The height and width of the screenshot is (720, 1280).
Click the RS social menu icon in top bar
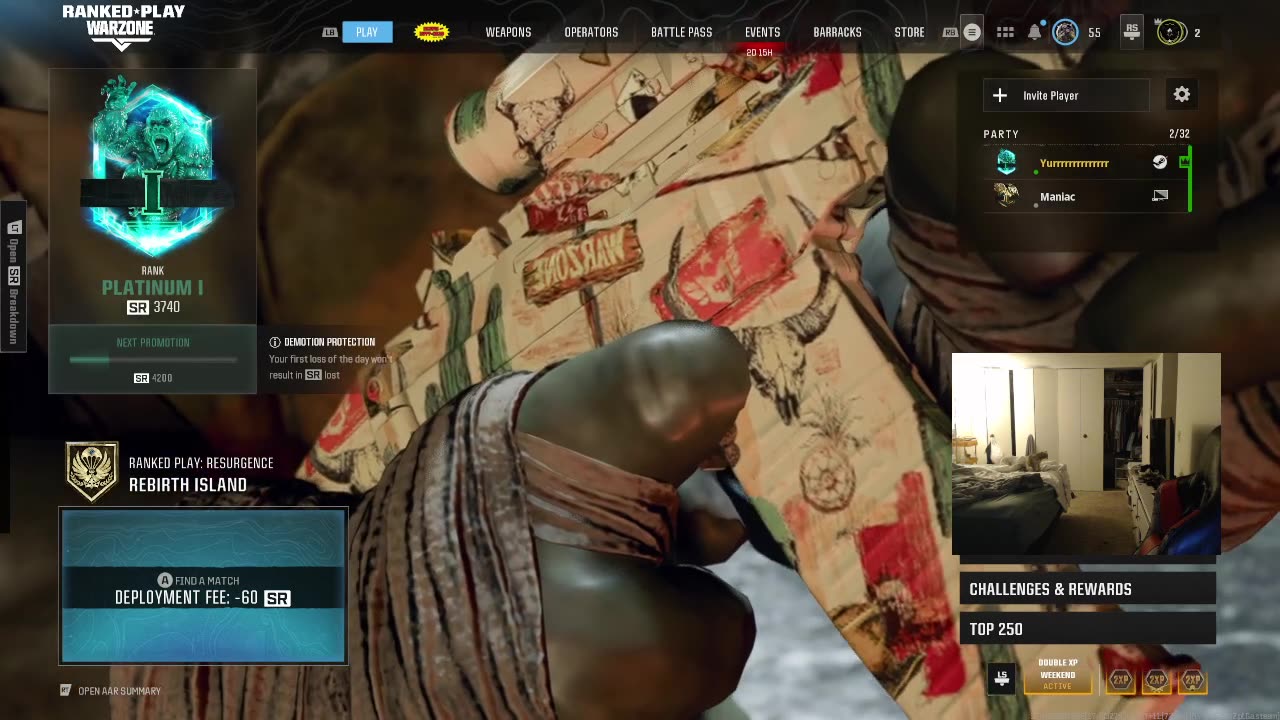click(1131, 32)
